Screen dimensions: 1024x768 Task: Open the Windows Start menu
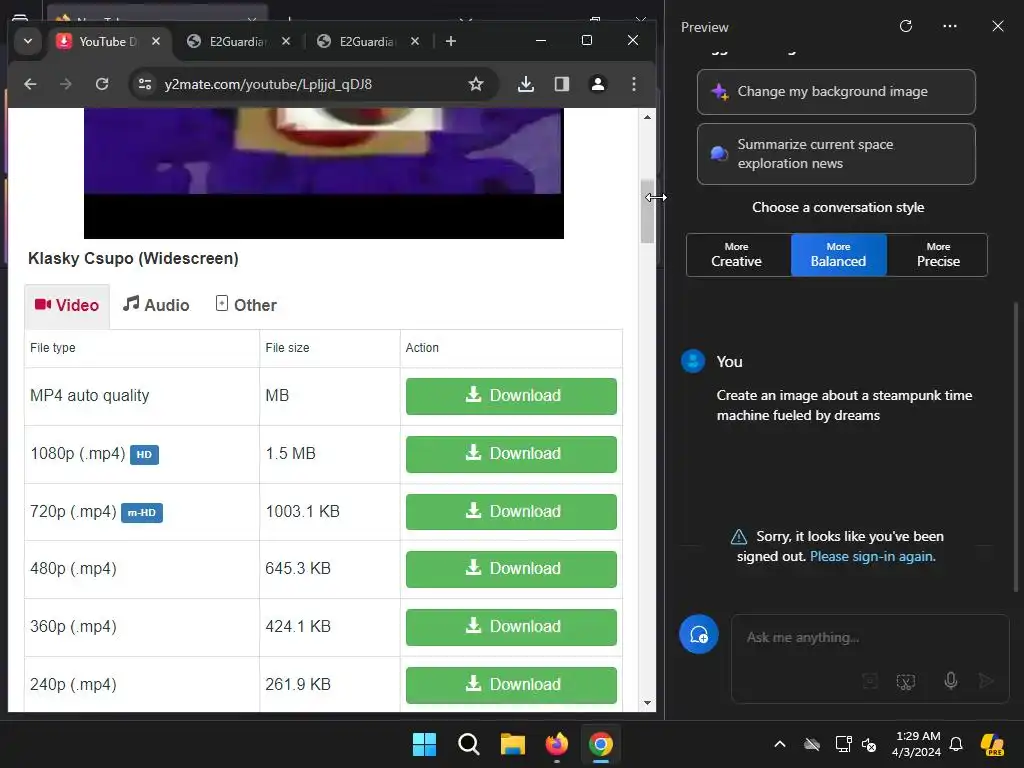[424, 744]
